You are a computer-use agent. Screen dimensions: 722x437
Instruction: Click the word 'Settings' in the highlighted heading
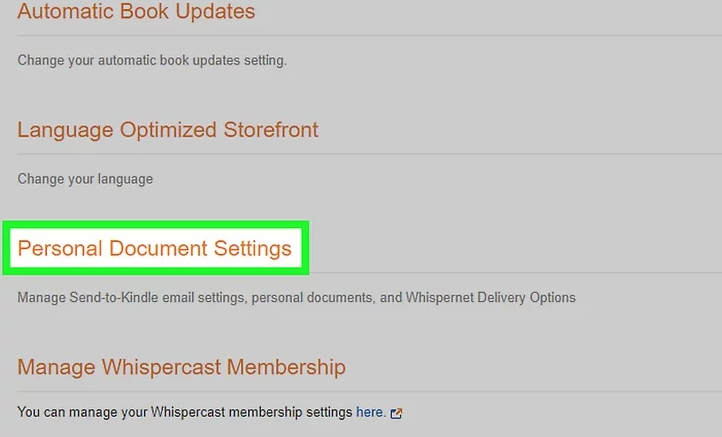pos(253,249)
